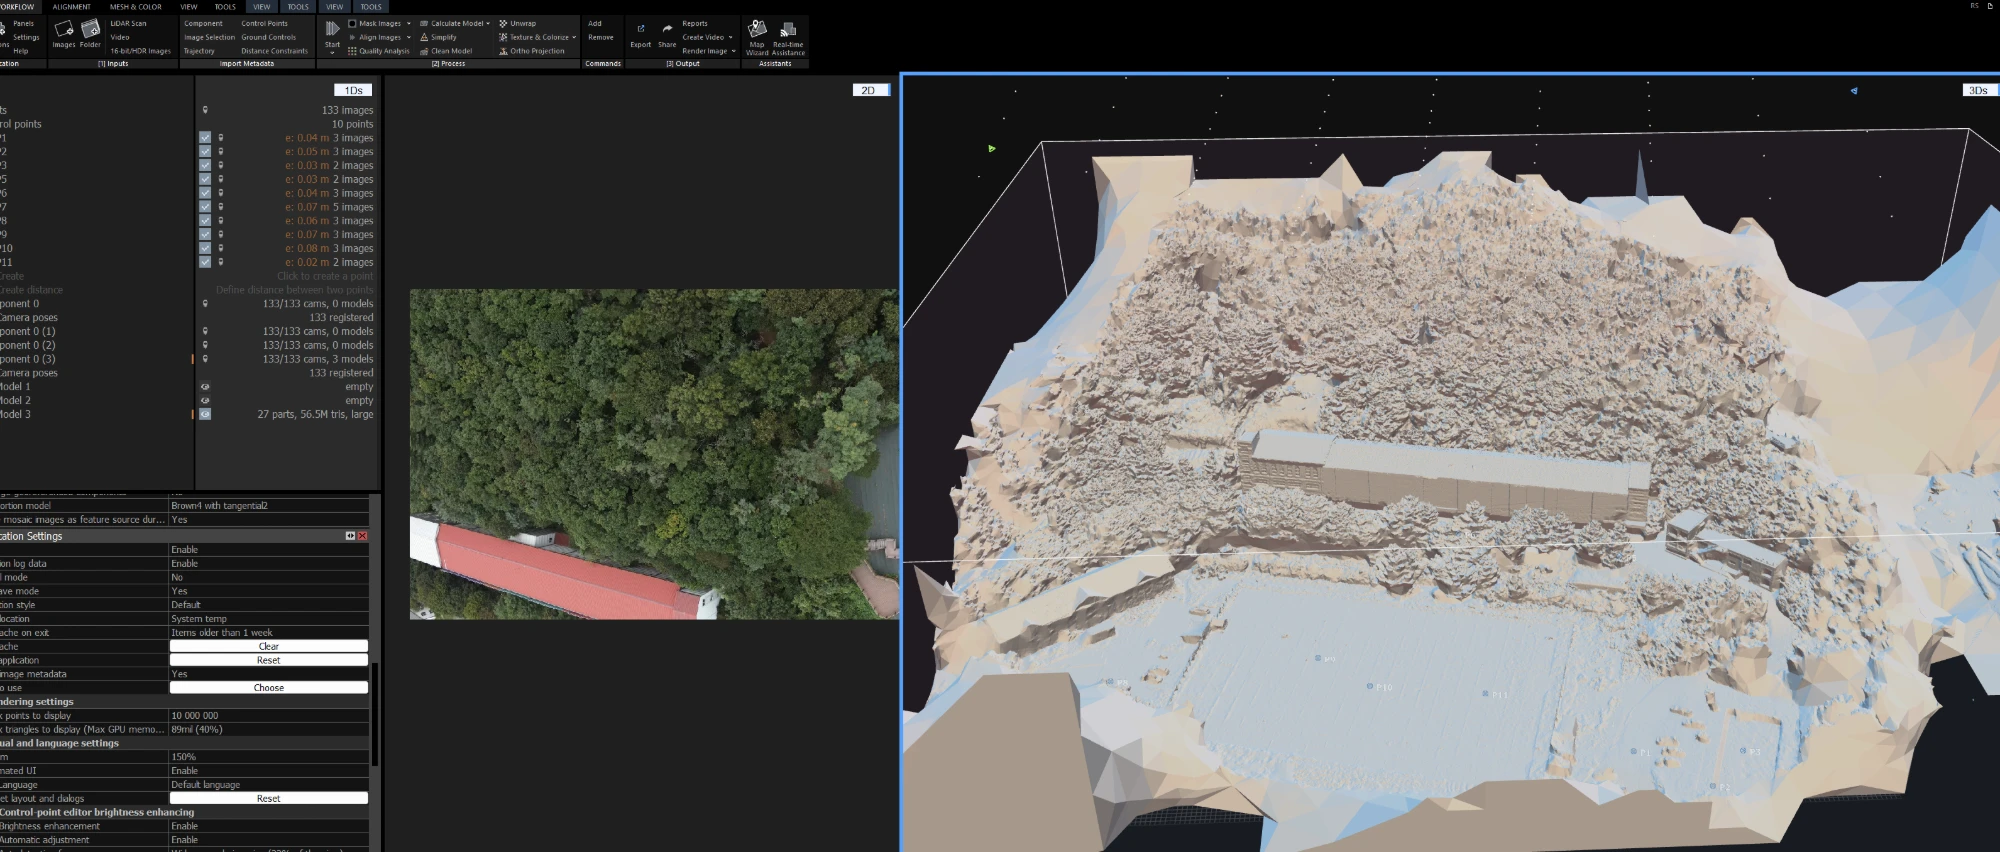Click the Clean Model tool
This screenshot has width=2000, height=852.
446,51
